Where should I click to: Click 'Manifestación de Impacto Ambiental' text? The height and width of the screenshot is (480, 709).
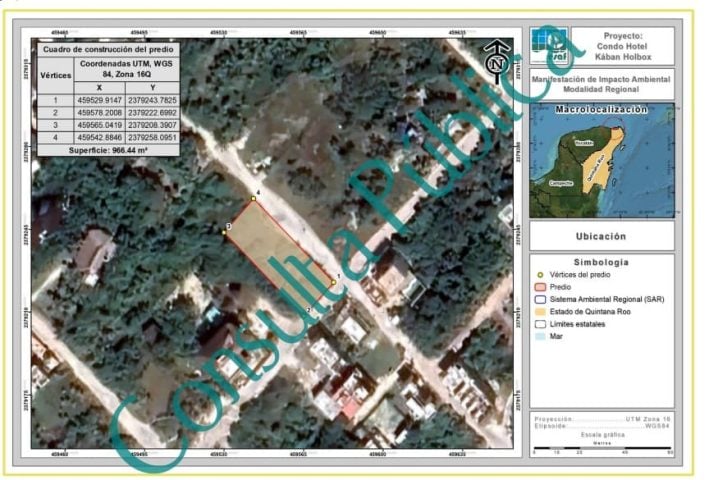pyautogui.click(x=601, y=79)
